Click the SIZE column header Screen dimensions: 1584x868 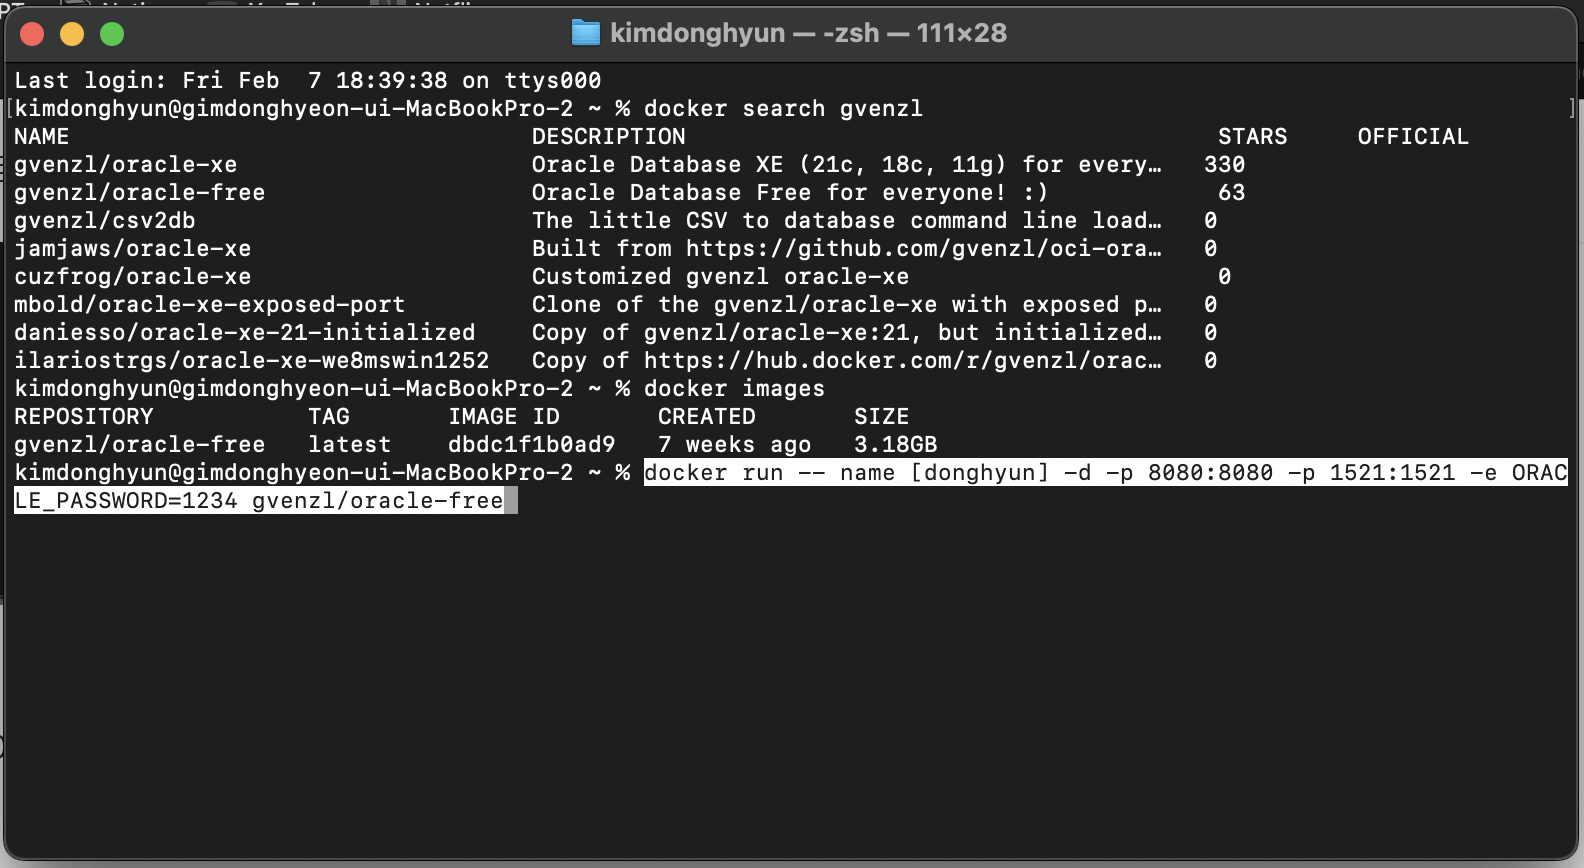click(882, 416)
